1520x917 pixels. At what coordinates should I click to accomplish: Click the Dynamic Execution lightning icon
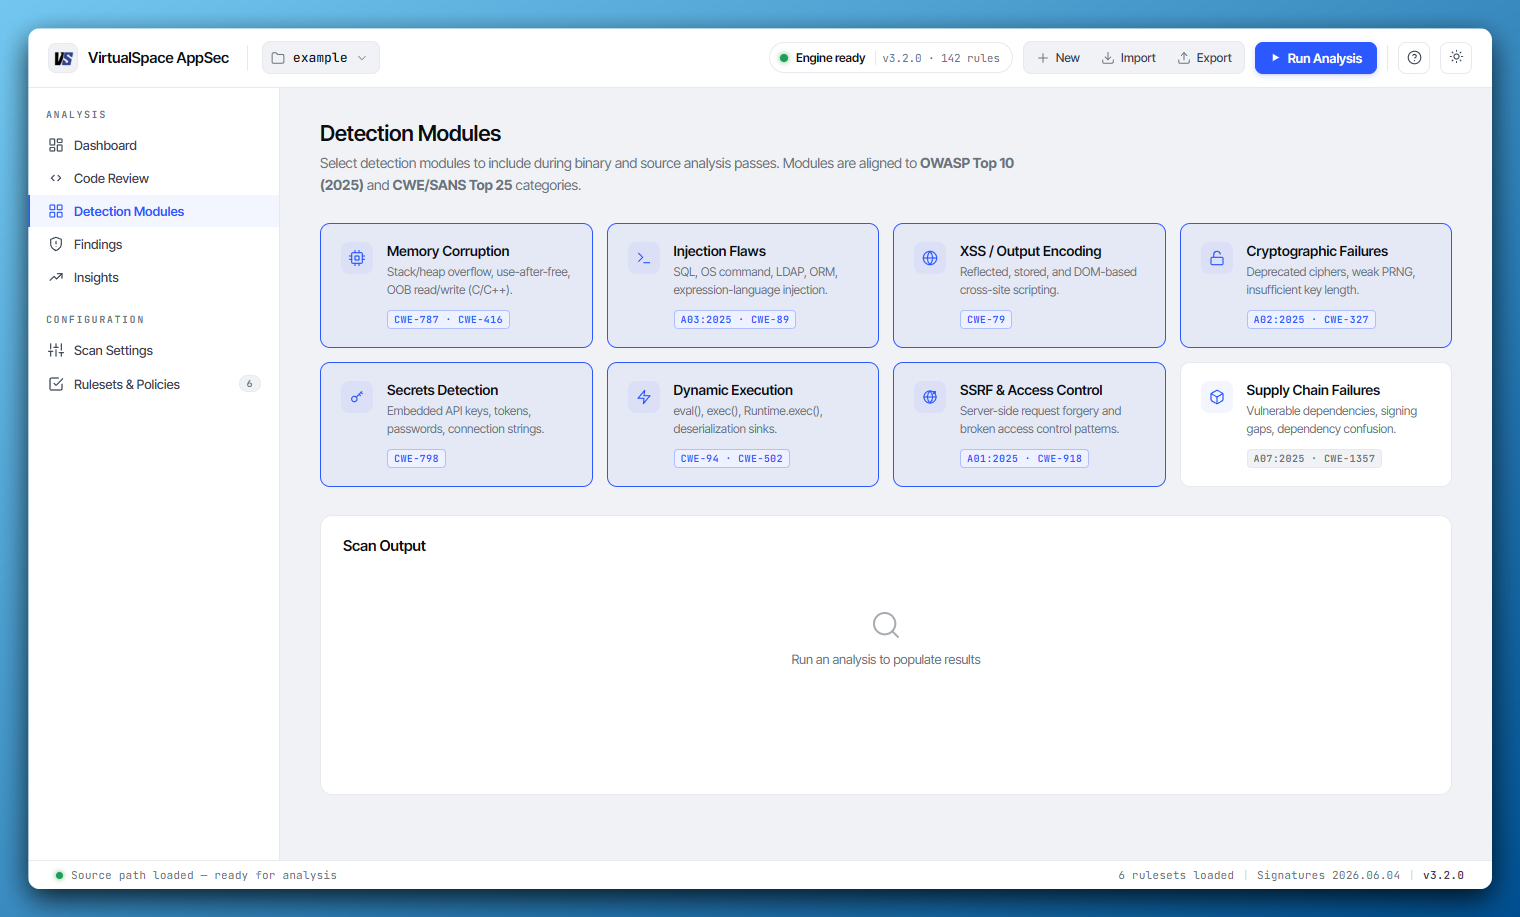click(644, 397)
